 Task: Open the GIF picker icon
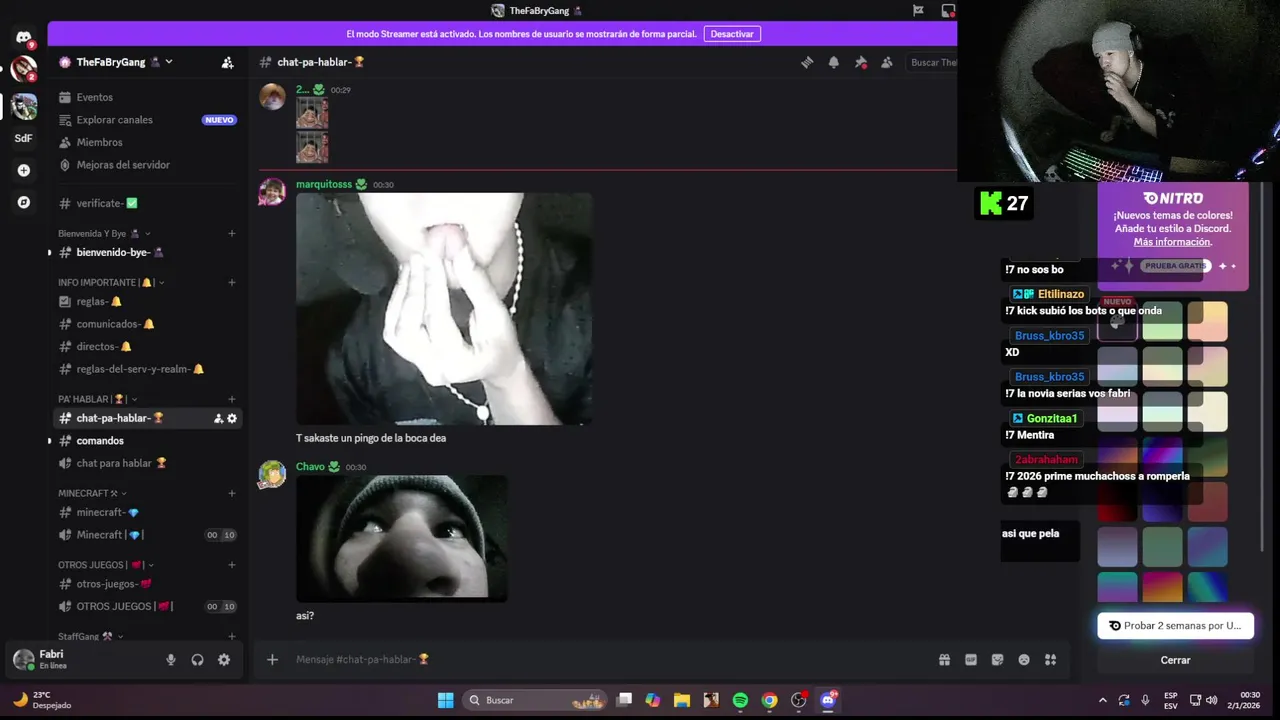point(971,659)
